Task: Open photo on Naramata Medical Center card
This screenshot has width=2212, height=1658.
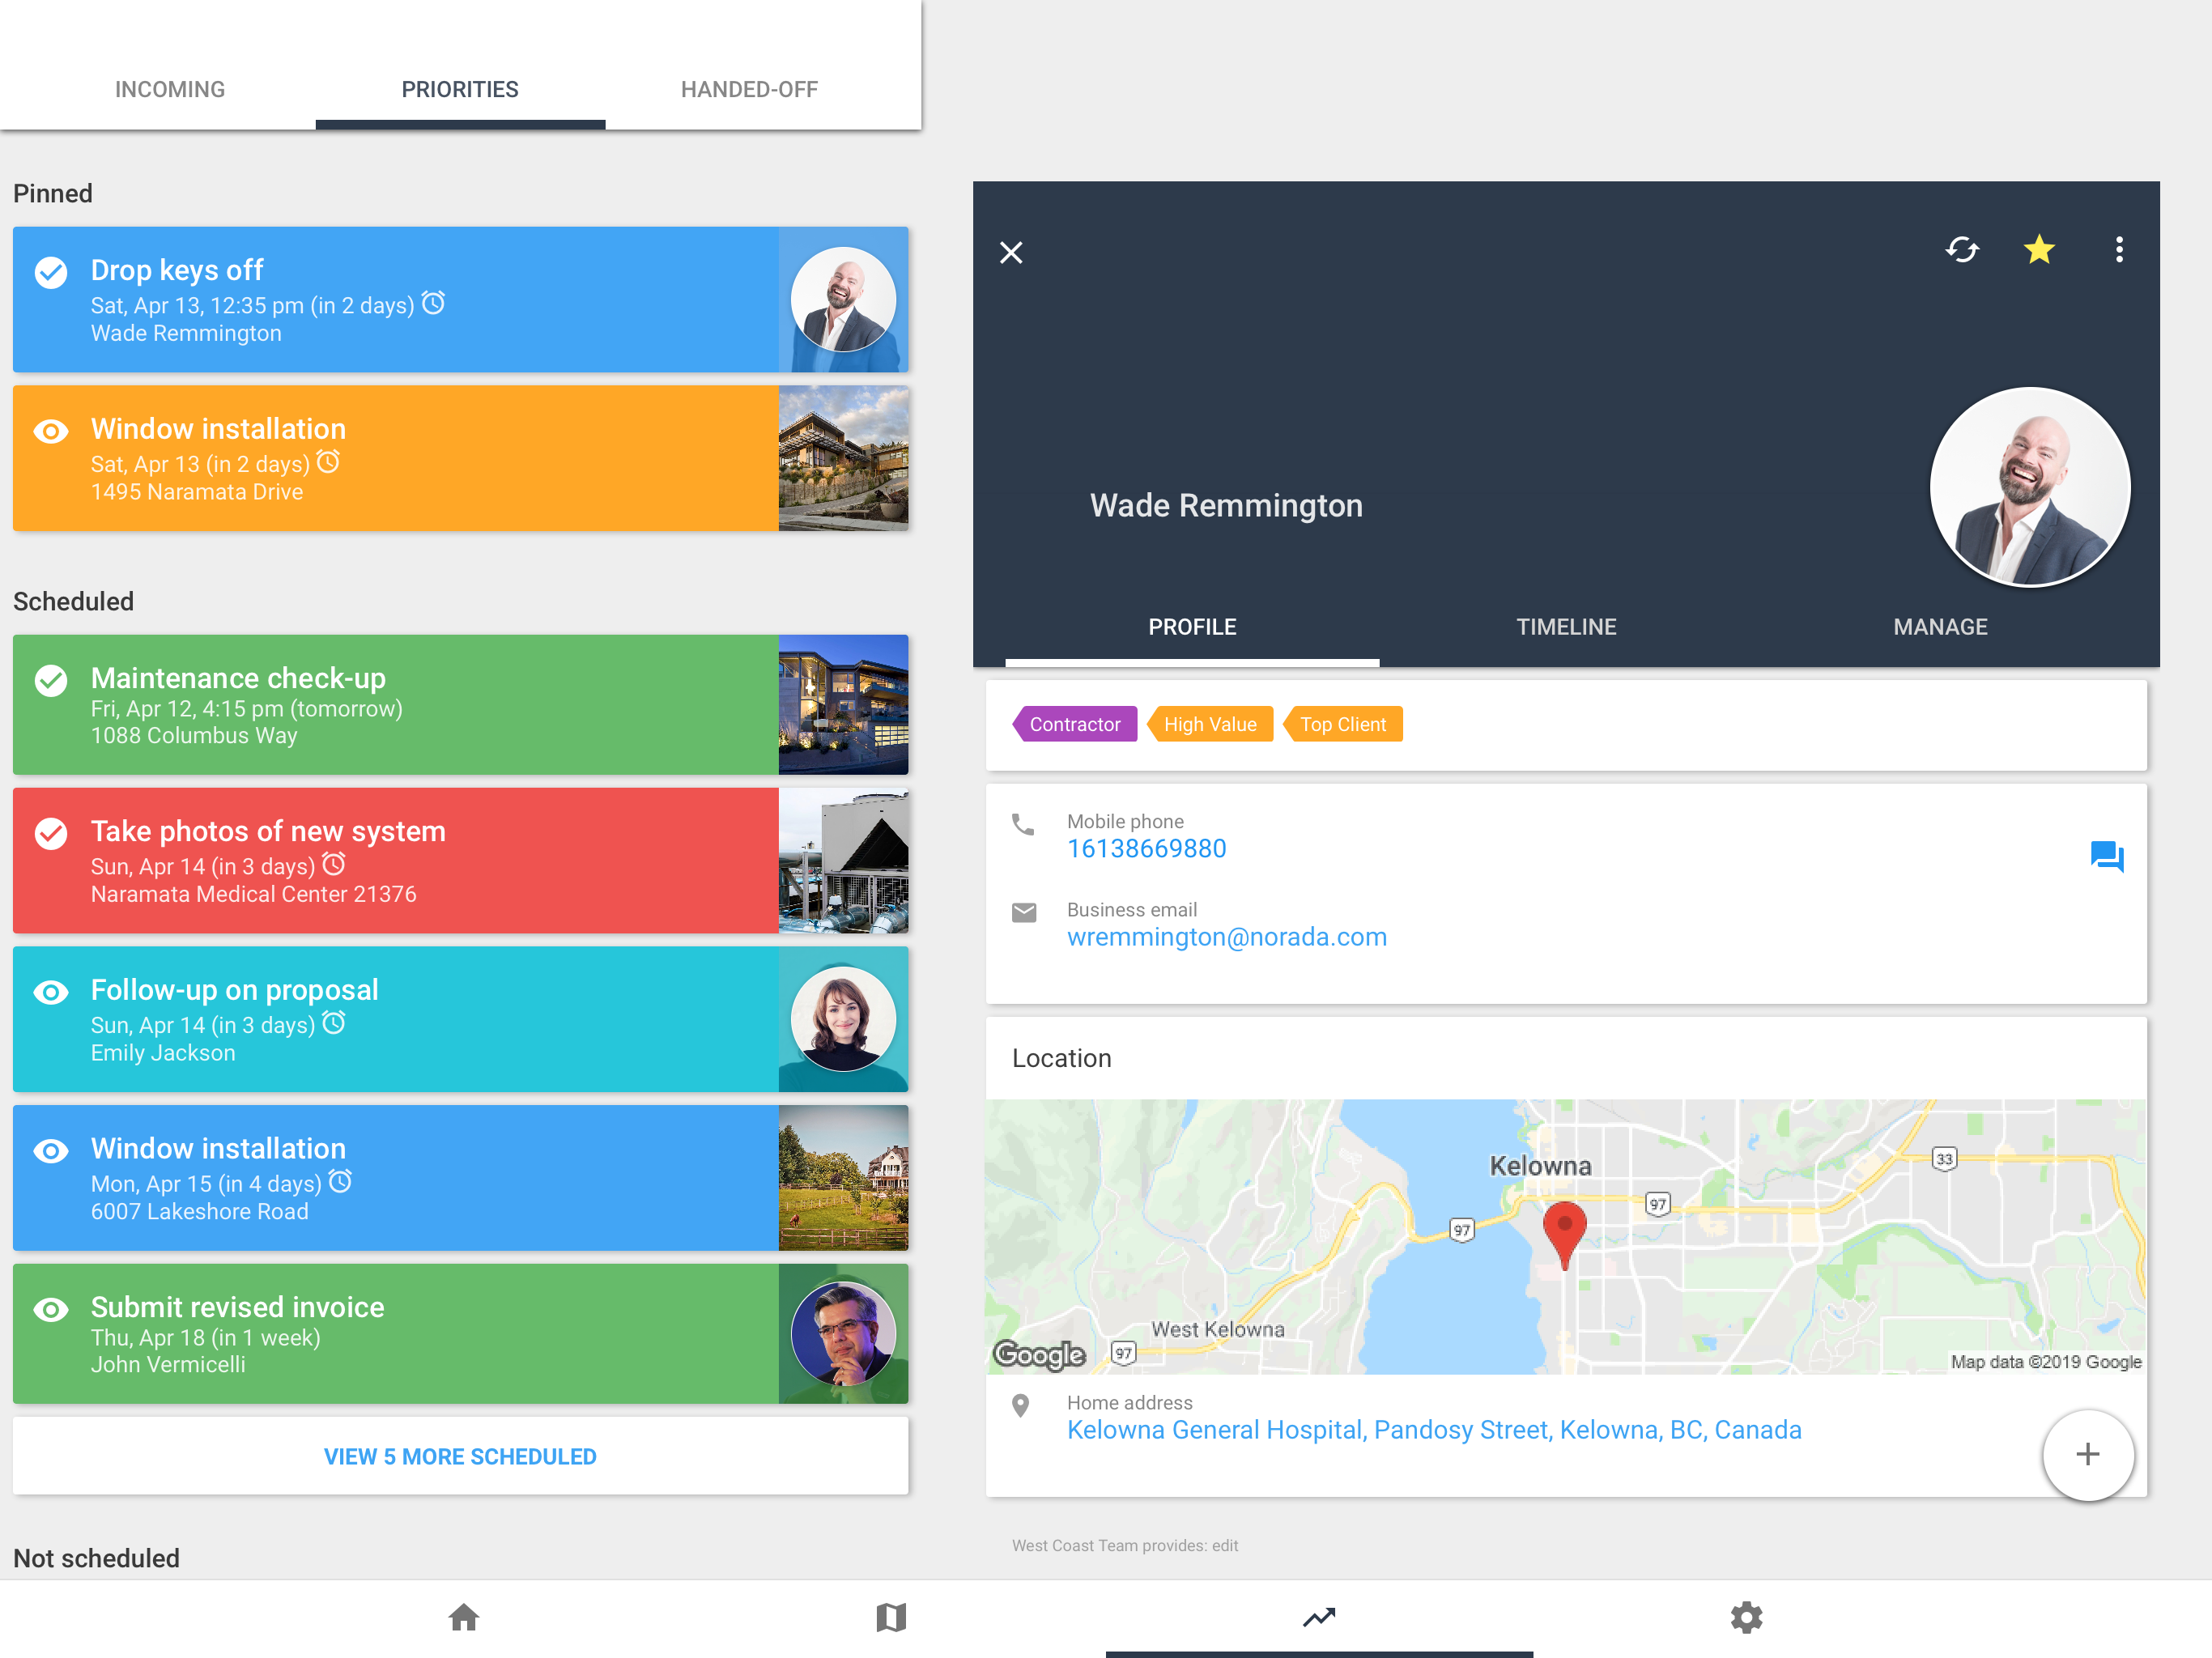Action: [x=843, y=861]
